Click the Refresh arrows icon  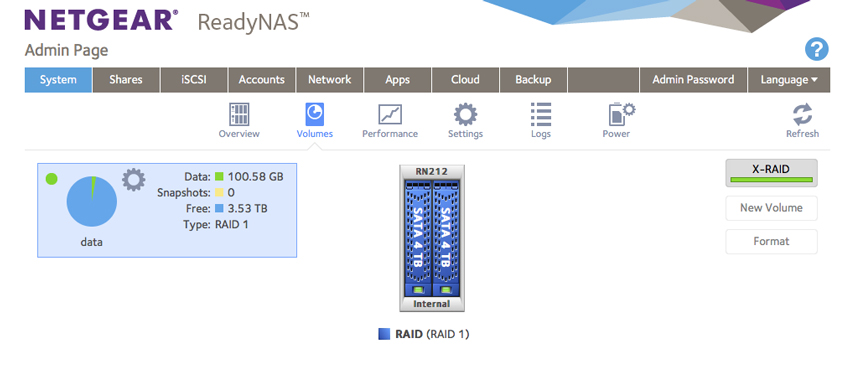pos(802,114)
